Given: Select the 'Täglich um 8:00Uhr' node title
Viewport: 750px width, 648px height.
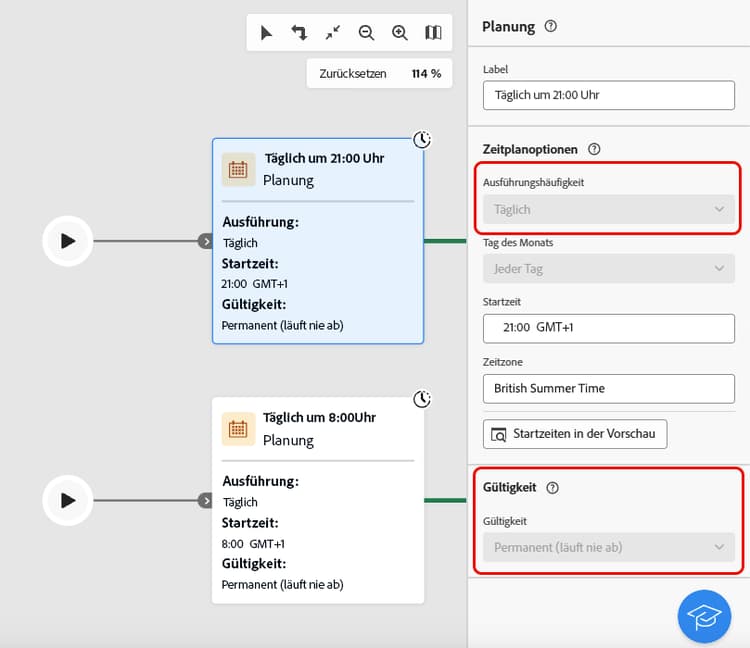Looking at the screenshot, I should [319, 417].
